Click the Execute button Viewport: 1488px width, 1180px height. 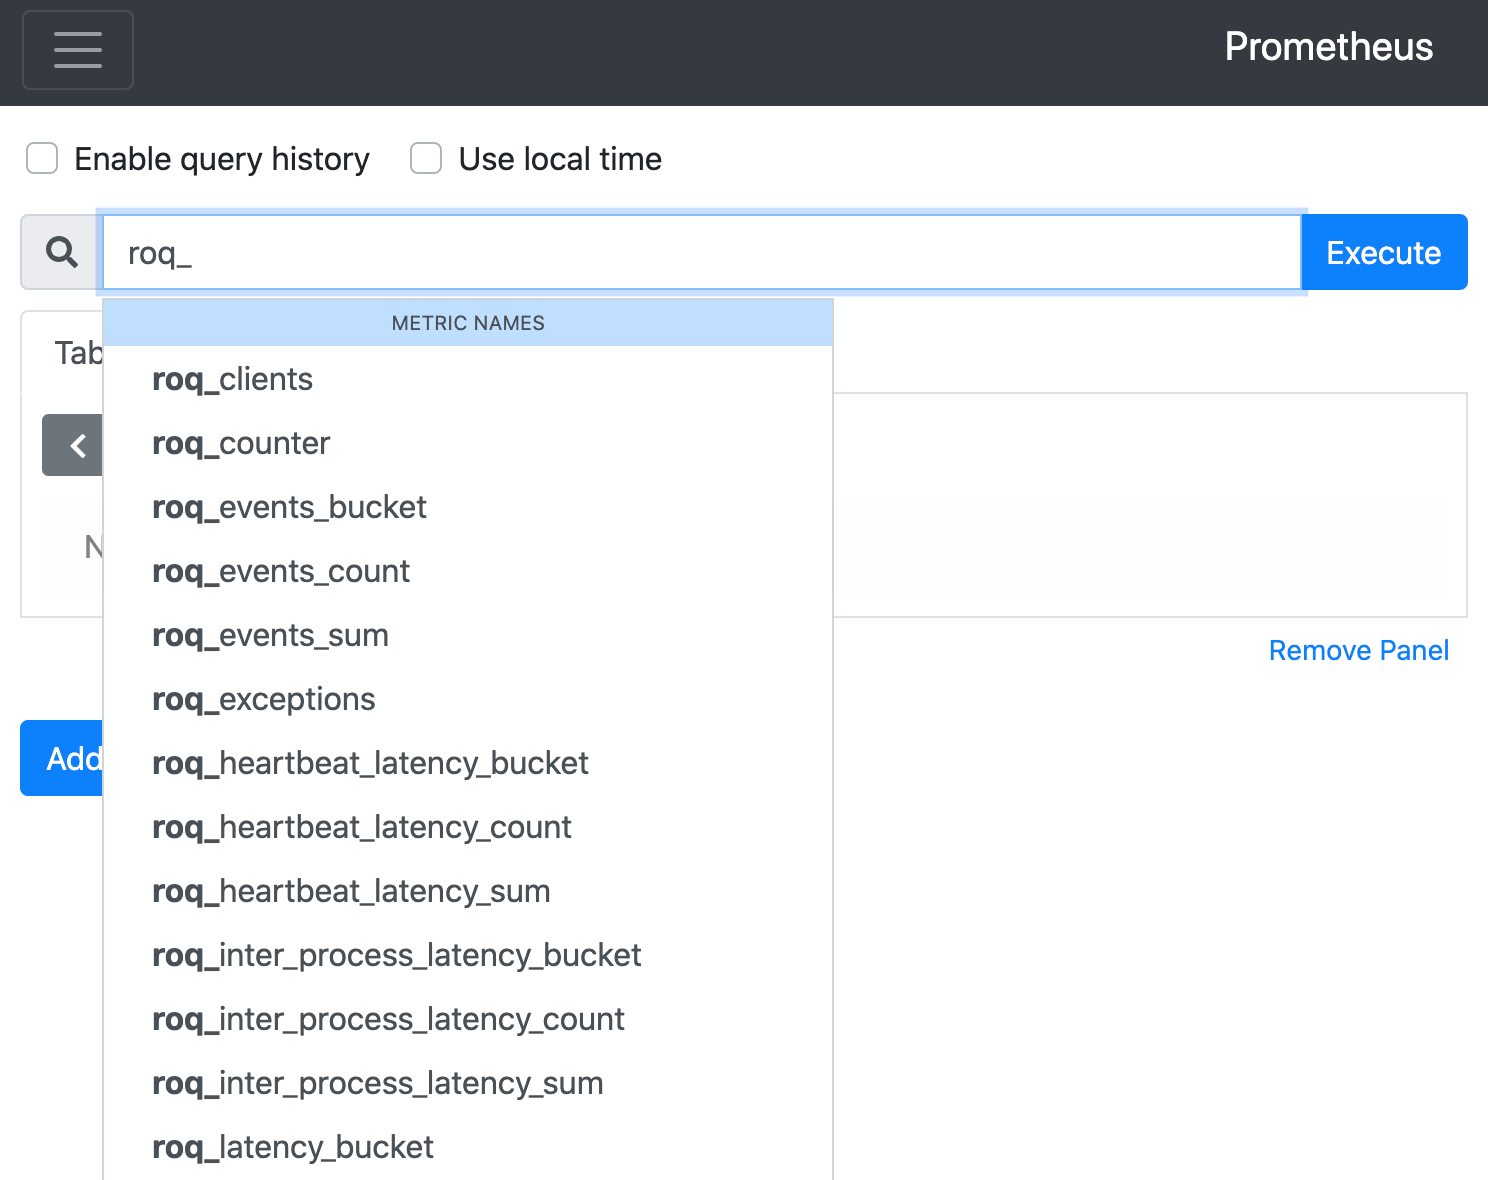[1384, 252]
